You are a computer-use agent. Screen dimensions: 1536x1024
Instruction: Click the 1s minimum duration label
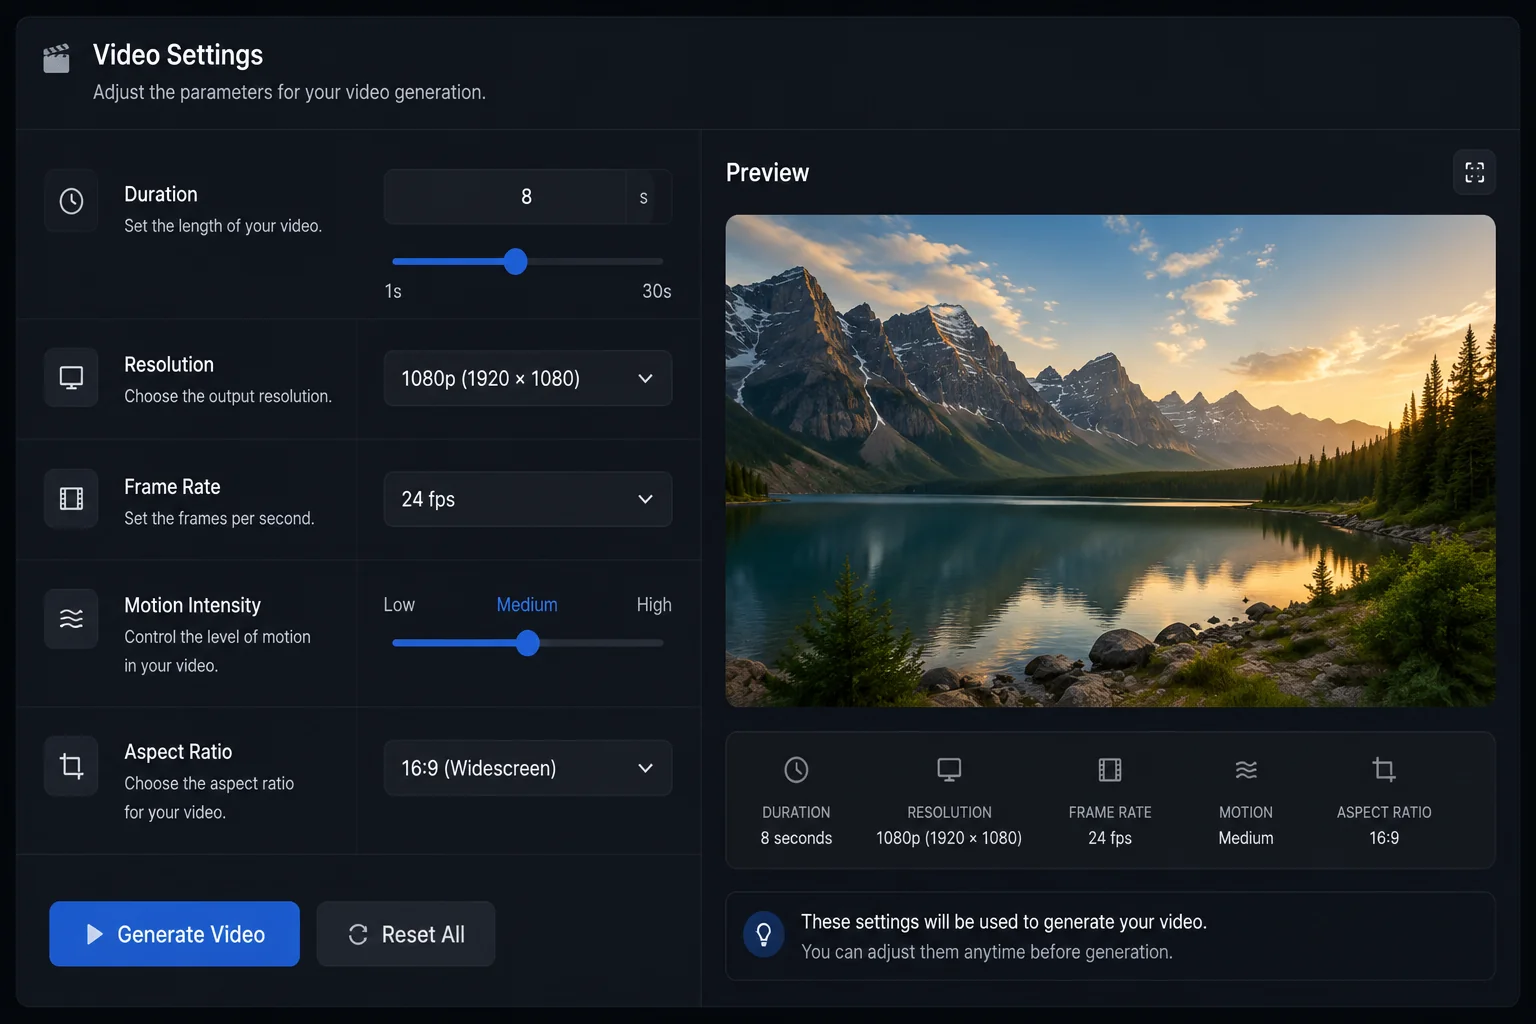[x=393, y=291]
